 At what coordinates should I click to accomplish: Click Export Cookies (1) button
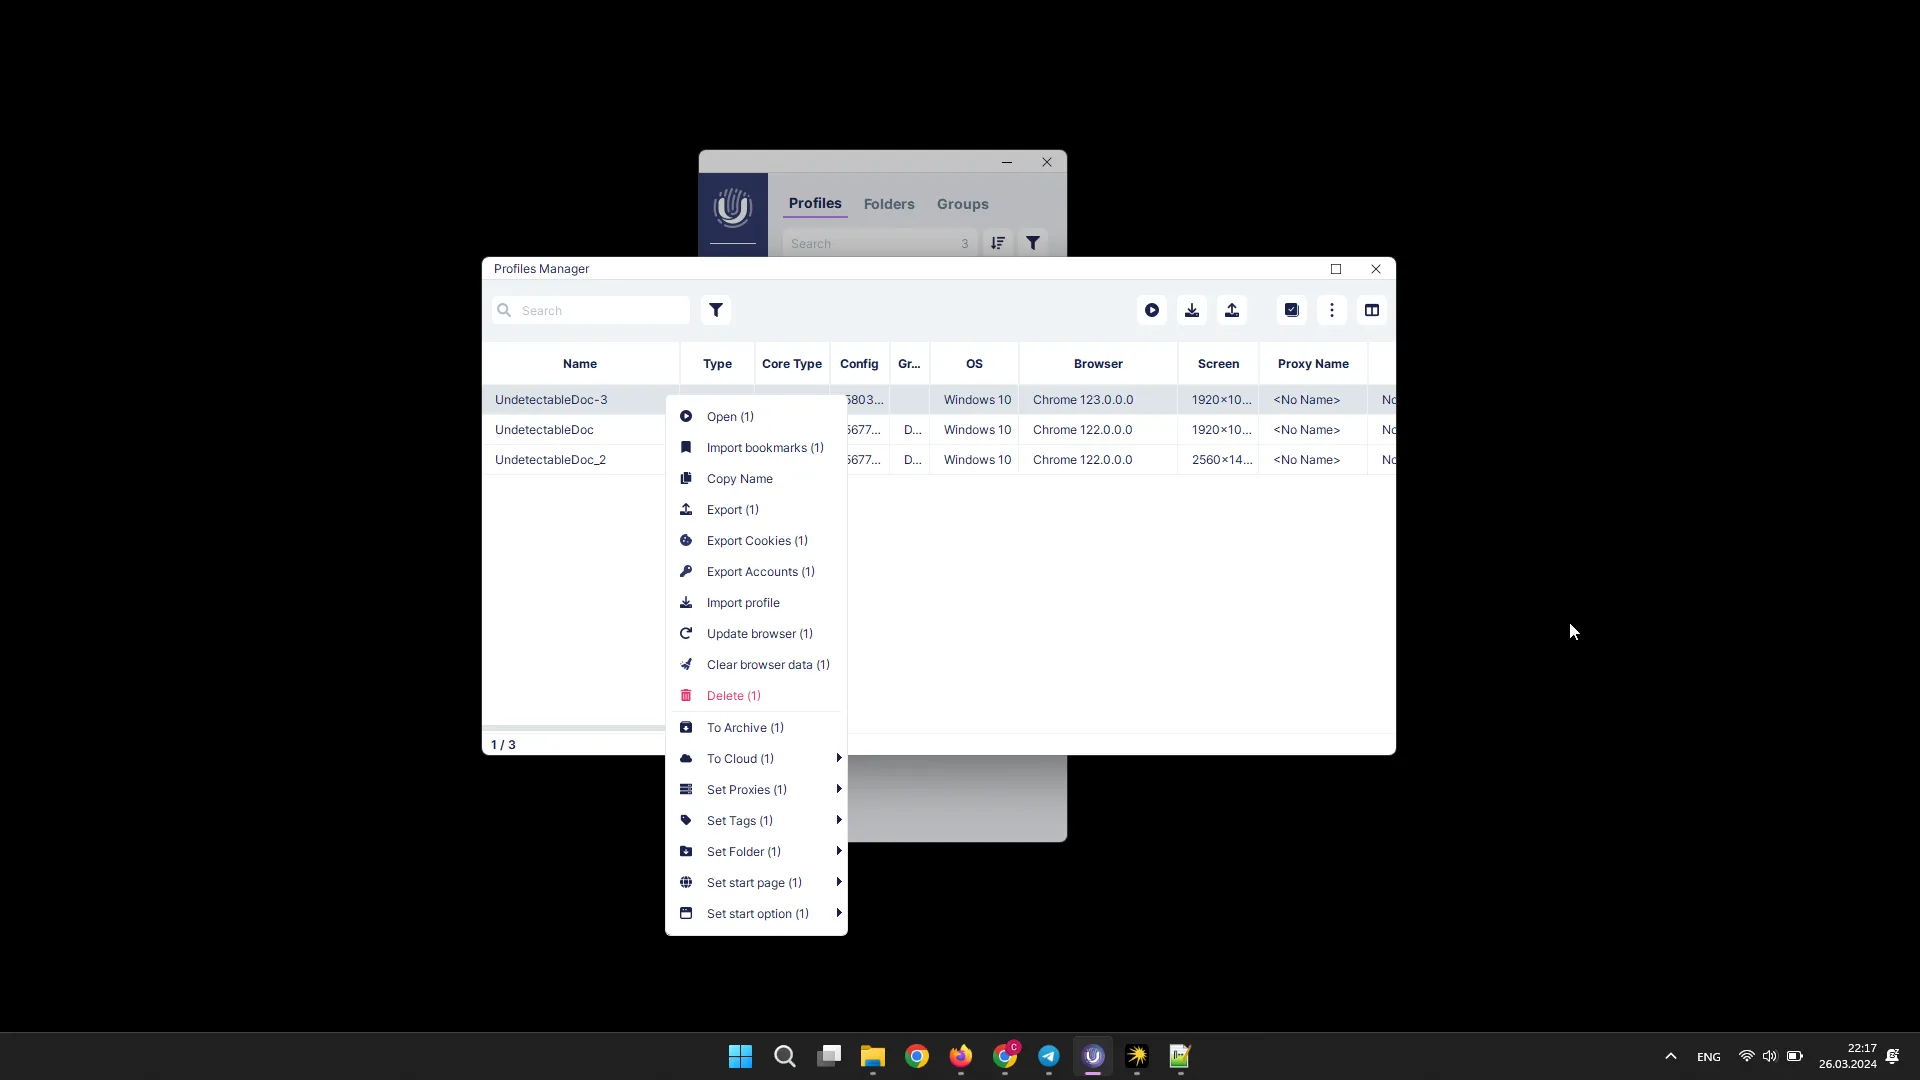(x=757, y=539)
